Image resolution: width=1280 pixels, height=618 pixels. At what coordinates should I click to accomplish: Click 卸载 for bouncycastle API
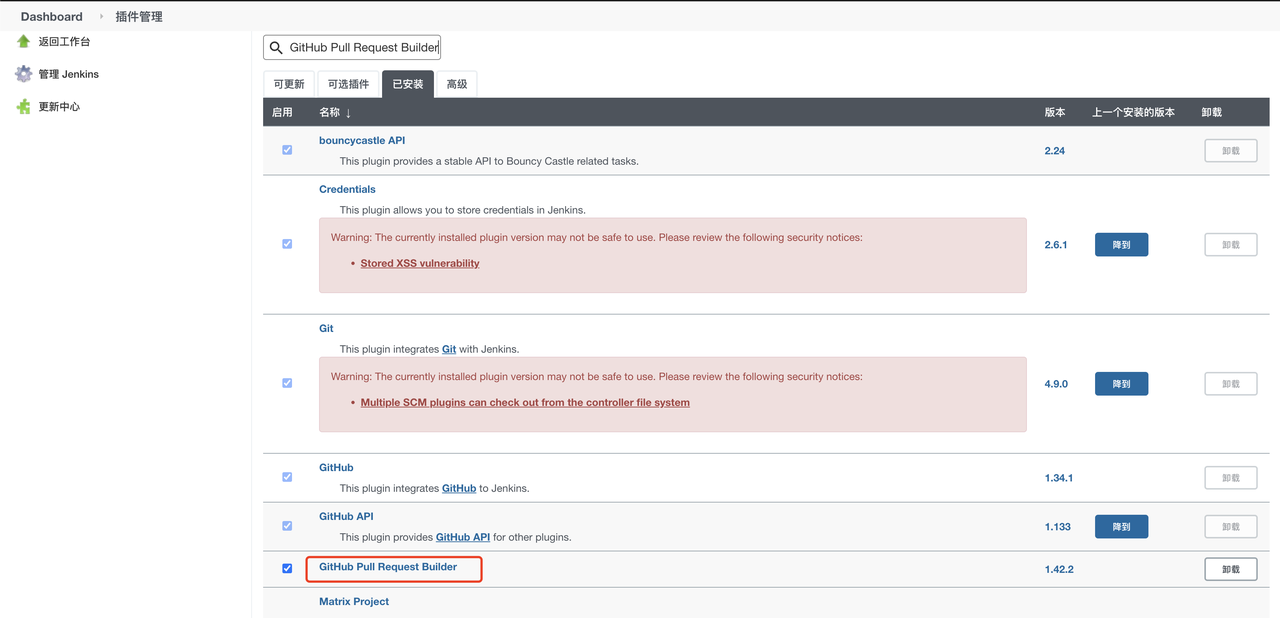coord(1230,150)
